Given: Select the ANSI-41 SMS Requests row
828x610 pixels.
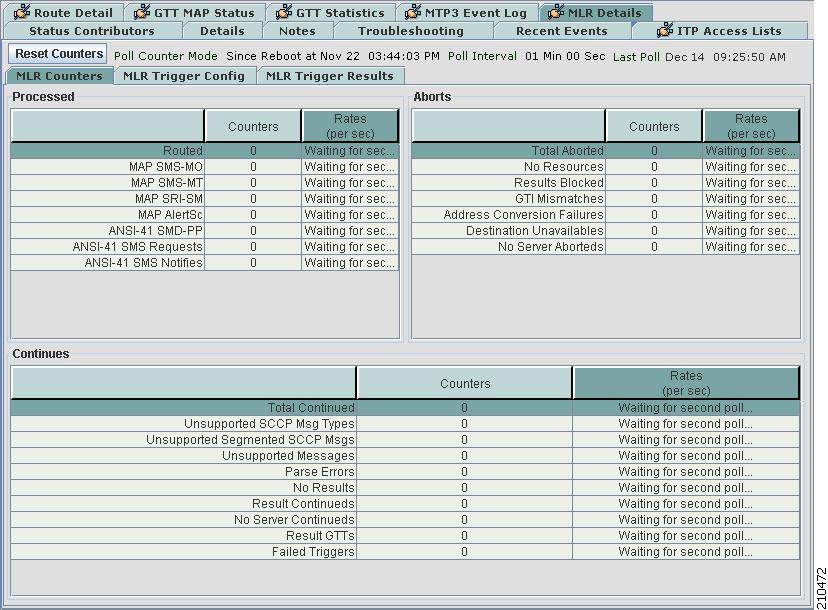Looking at the screenshot, I should point(204,247).
